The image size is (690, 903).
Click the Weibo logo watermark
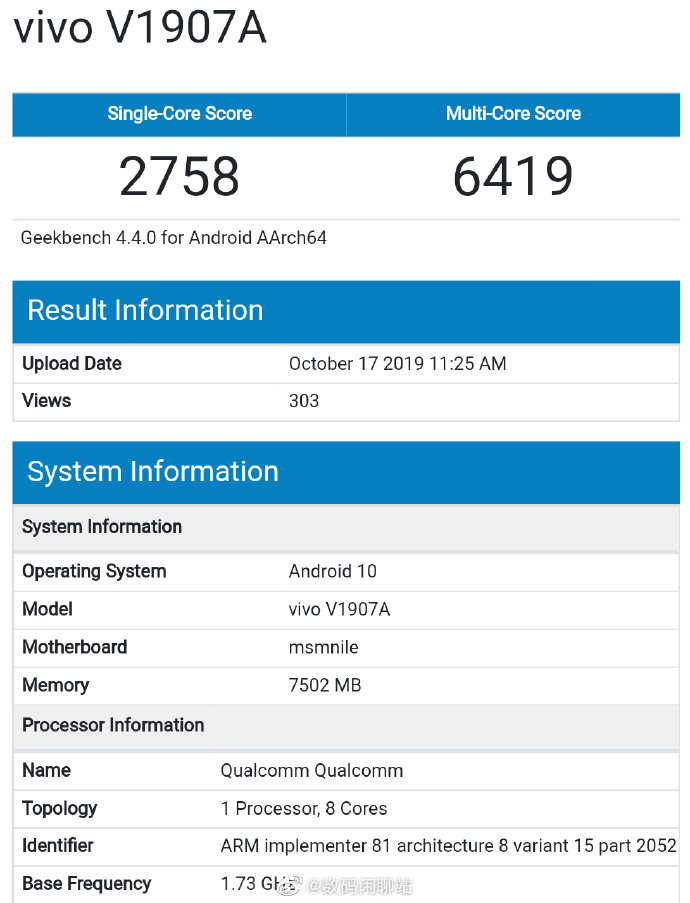290,886
